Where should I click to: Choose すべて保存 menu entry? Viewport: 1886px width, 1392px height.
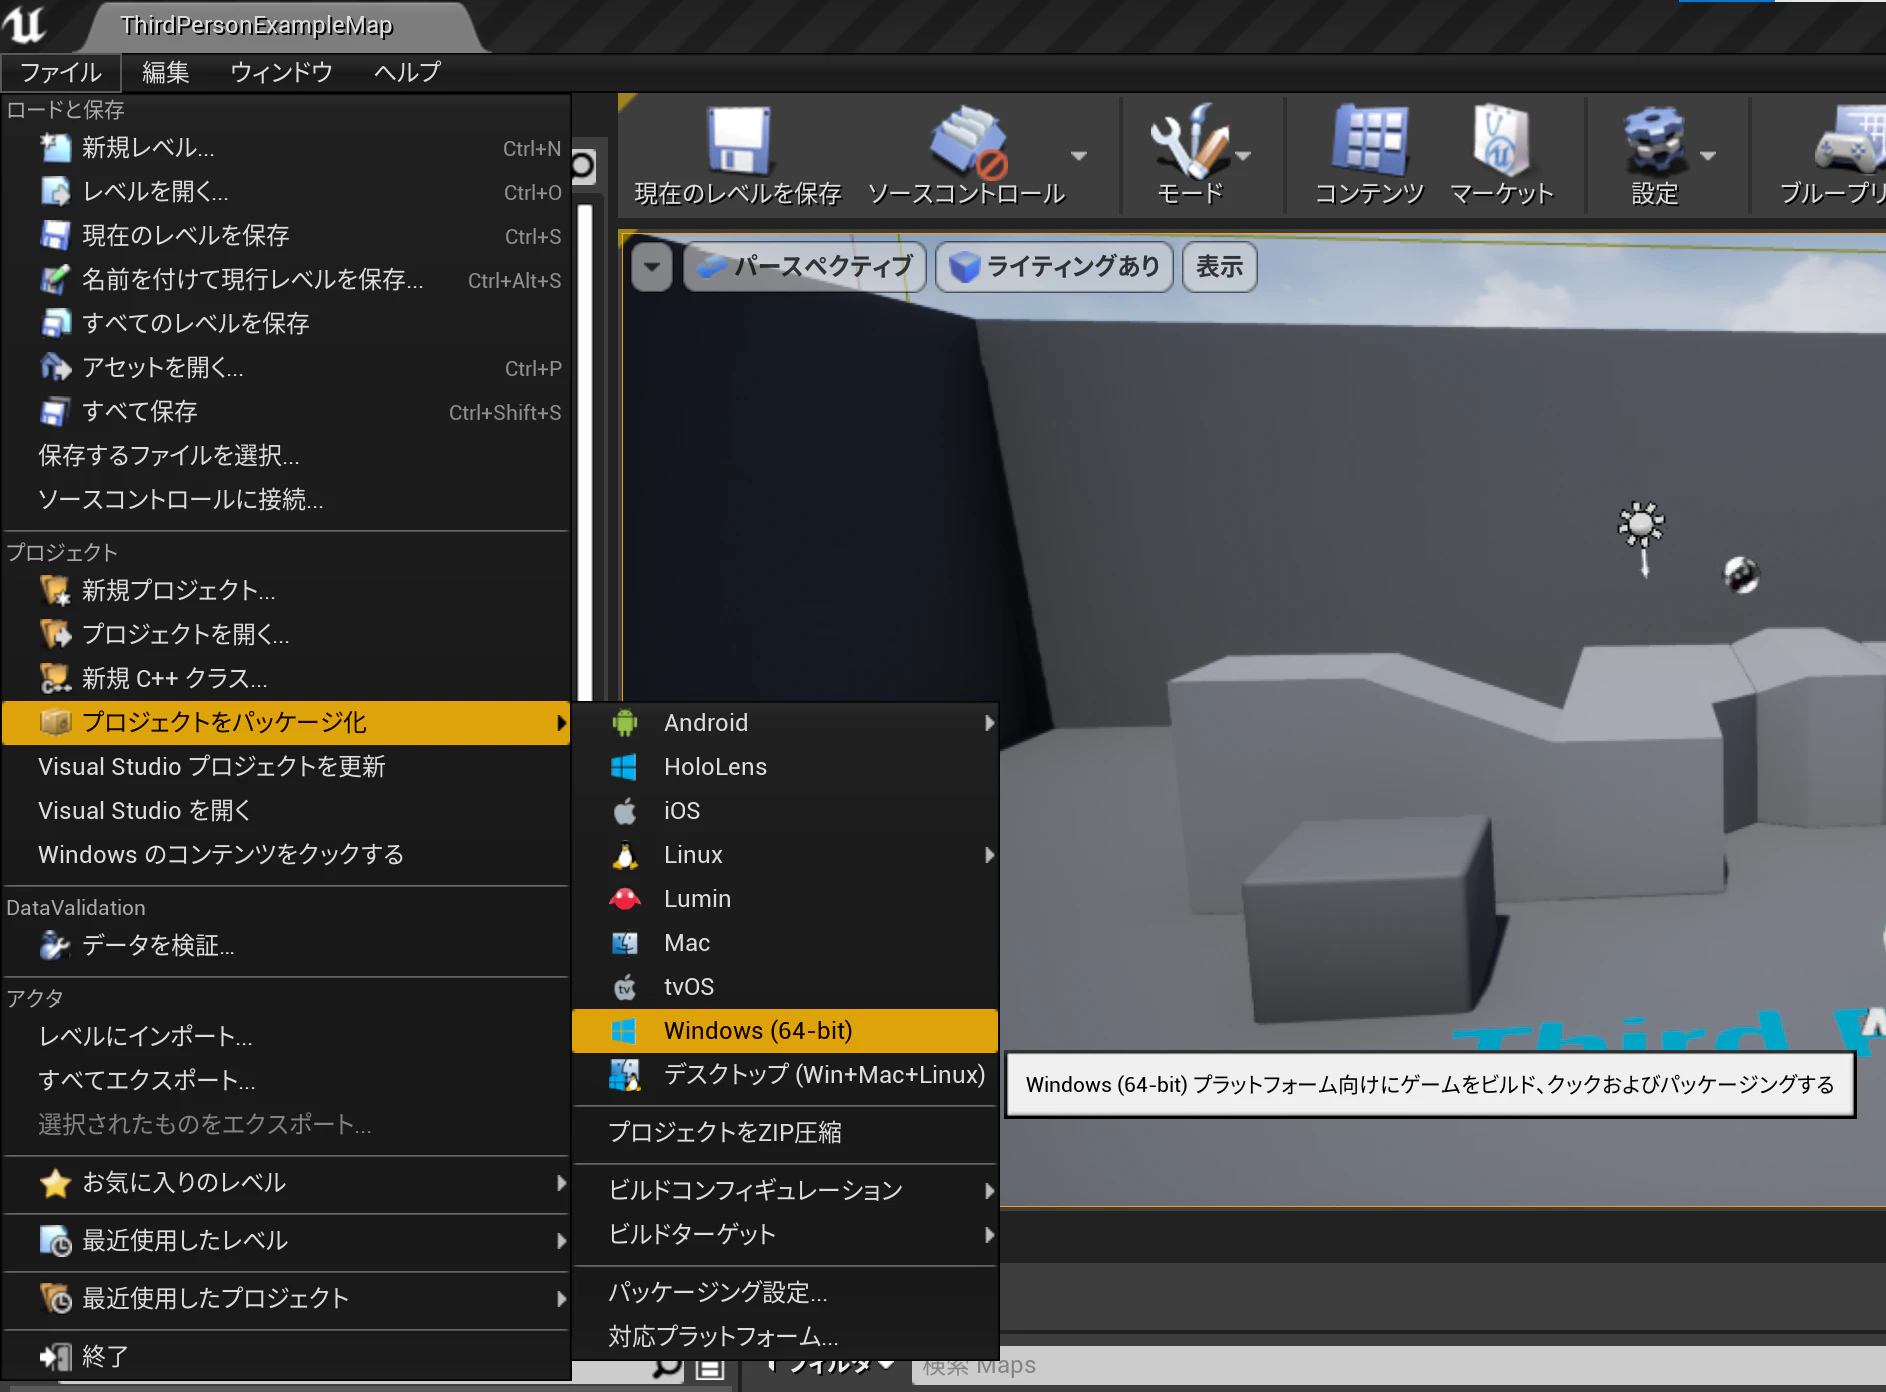tap(286, 412)
